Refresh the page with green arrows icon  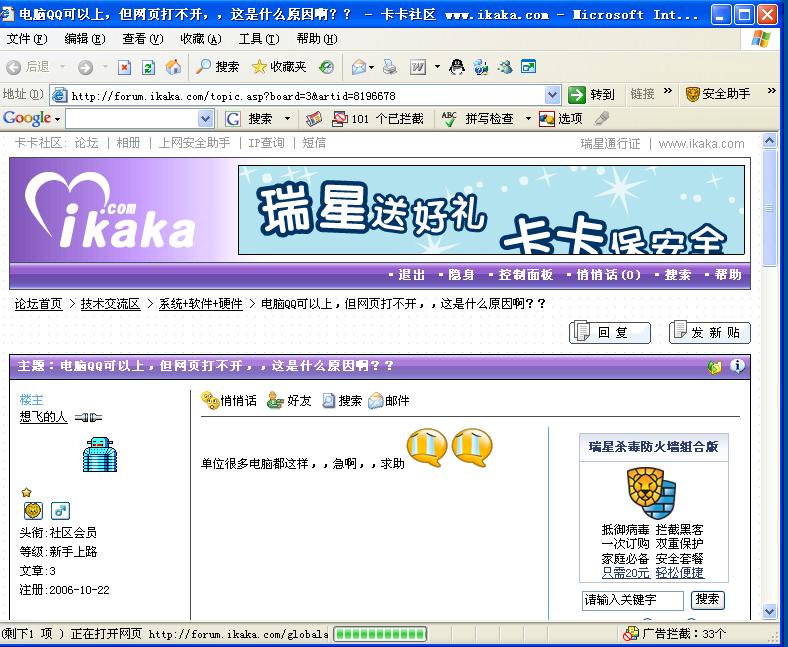pyautogui.click(x=148, y=67)
